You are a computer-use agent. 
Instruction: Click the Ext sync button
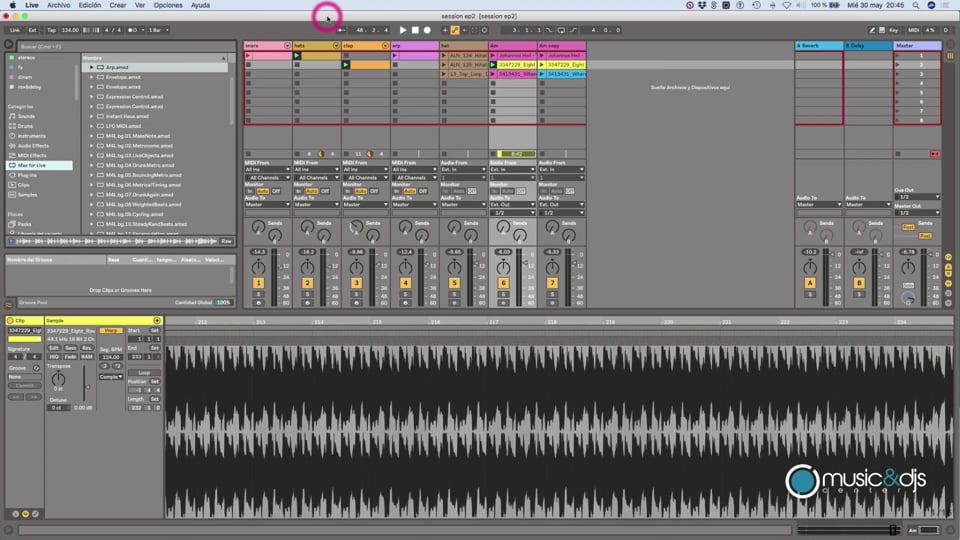pos(32,29)
